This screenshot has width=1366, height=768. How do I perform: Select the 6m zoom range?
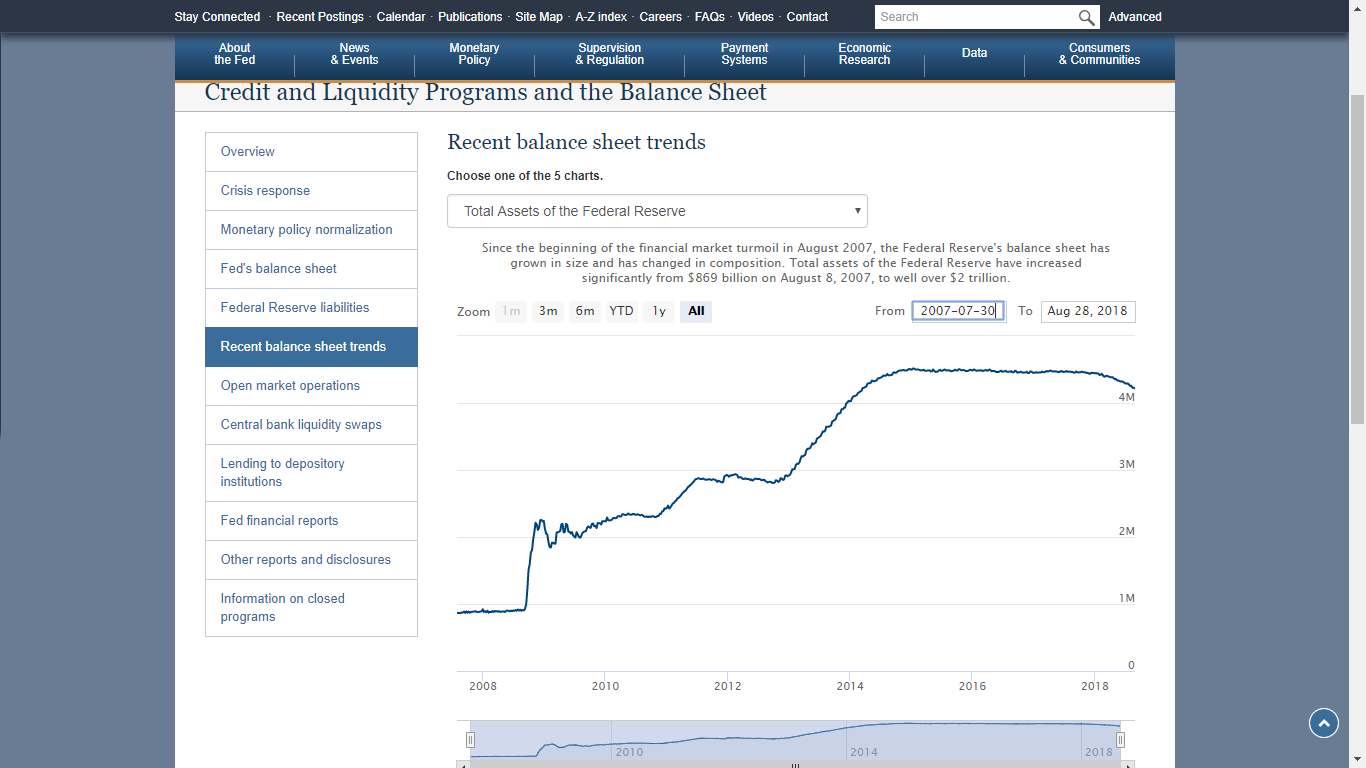[585, 311]
